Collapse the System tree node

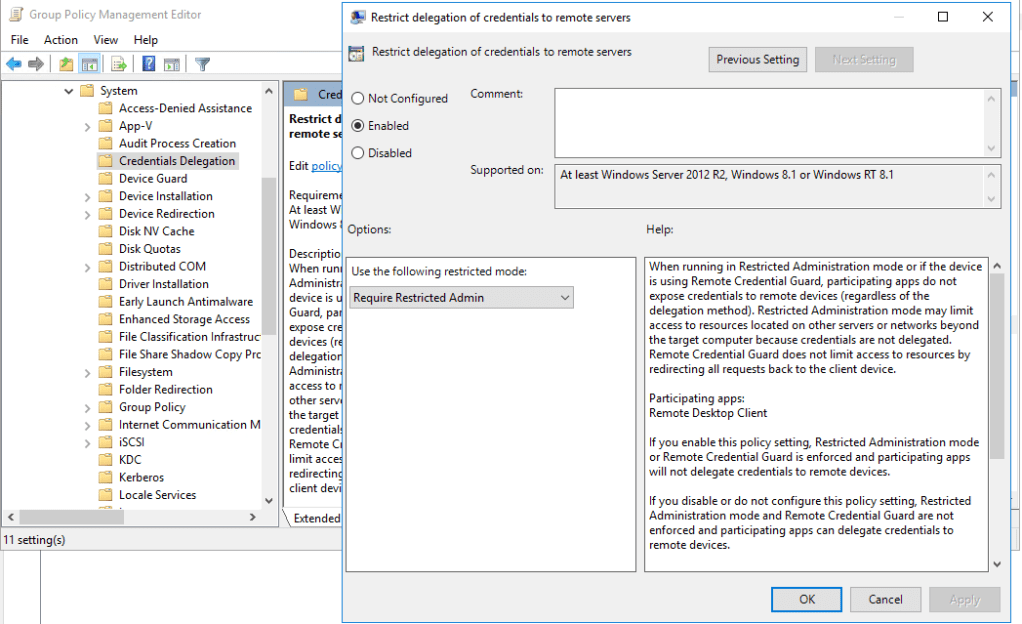point(68,91)
